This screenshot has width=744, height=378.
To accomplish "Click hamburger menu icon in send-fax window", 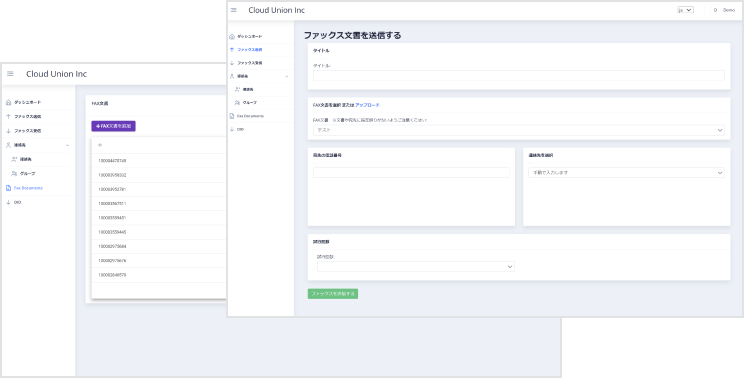I will coord(233,10).
